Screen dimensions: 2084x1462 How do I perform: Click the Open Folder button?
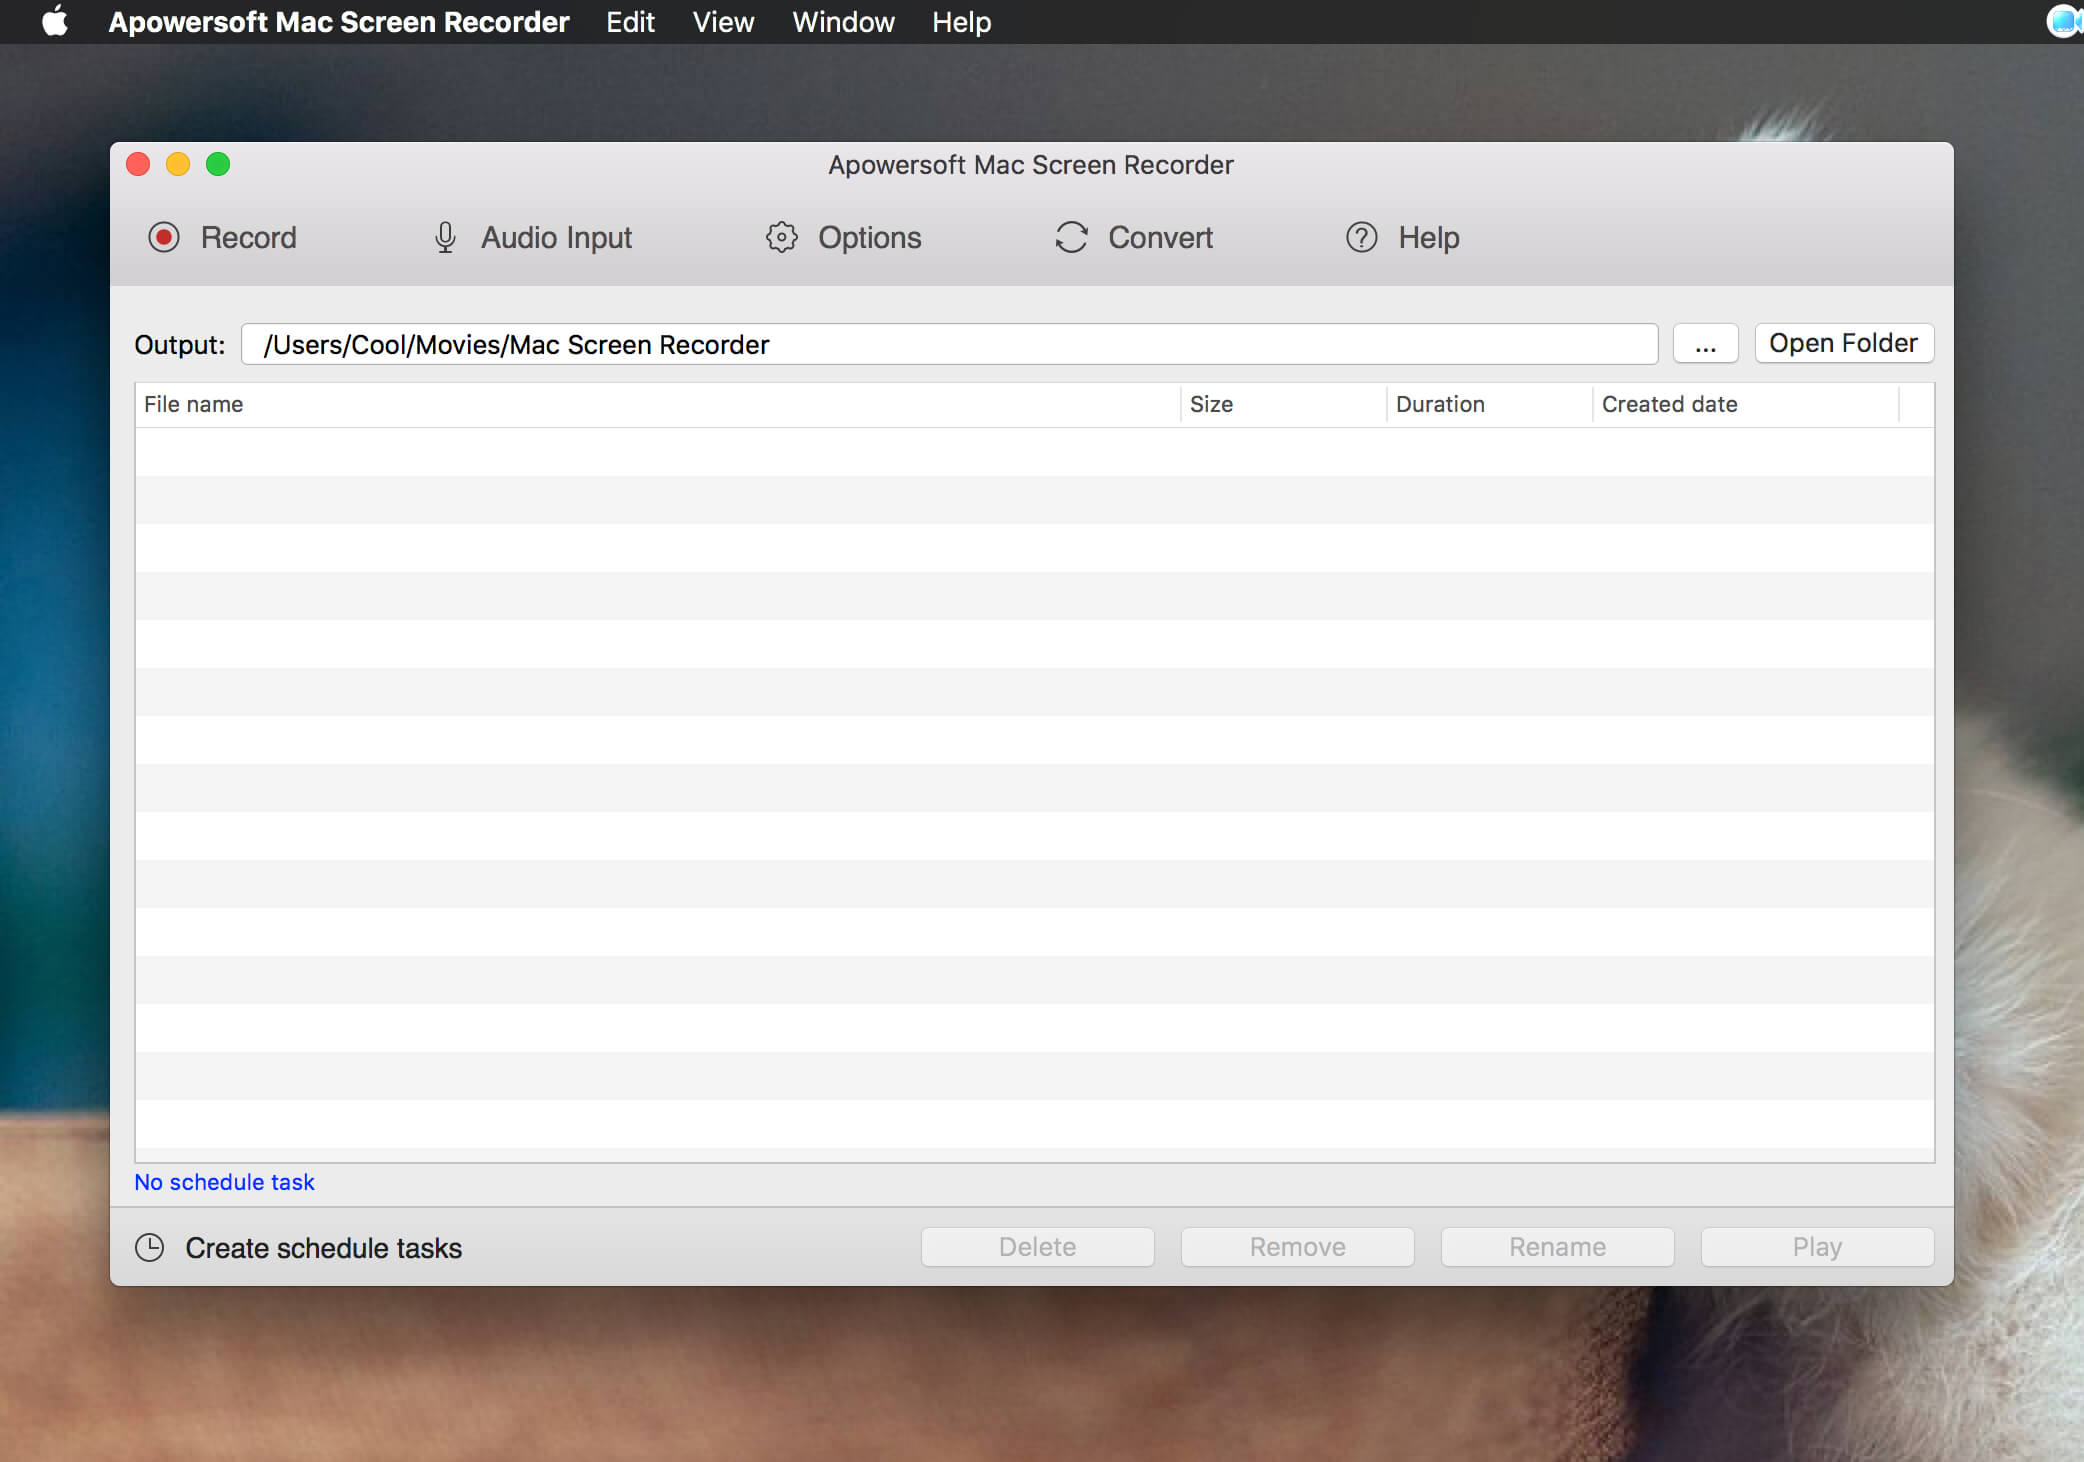point(1844,343)
